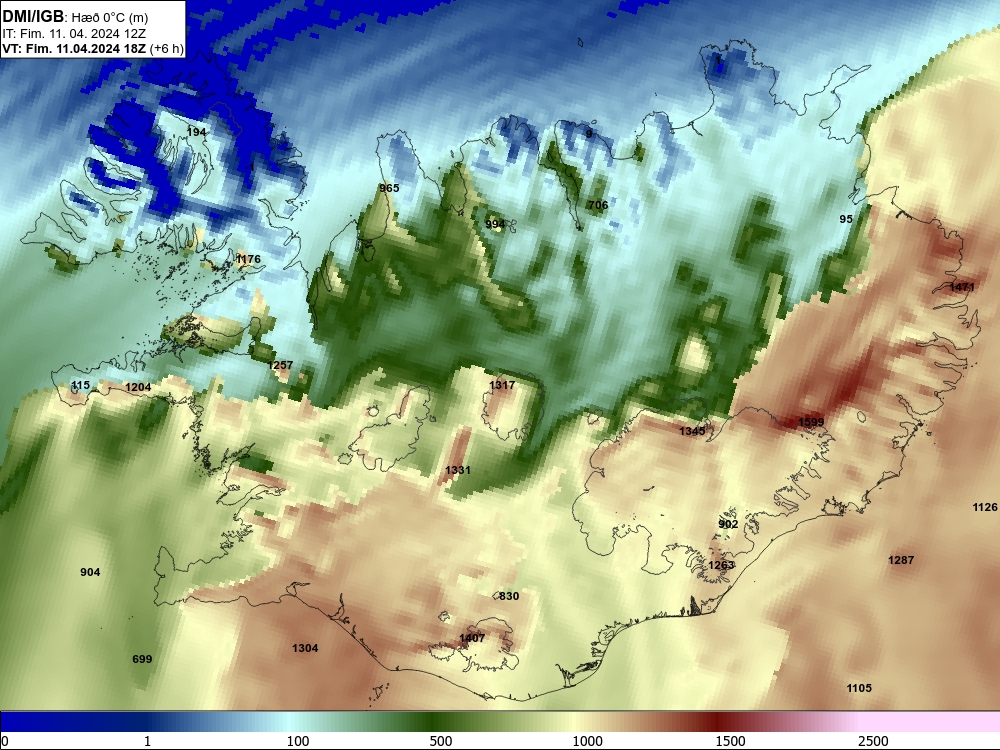This screenshot has width=1000, height=750.
Task: Click the 100 tick label on the color scale
Action: (298, 741)
